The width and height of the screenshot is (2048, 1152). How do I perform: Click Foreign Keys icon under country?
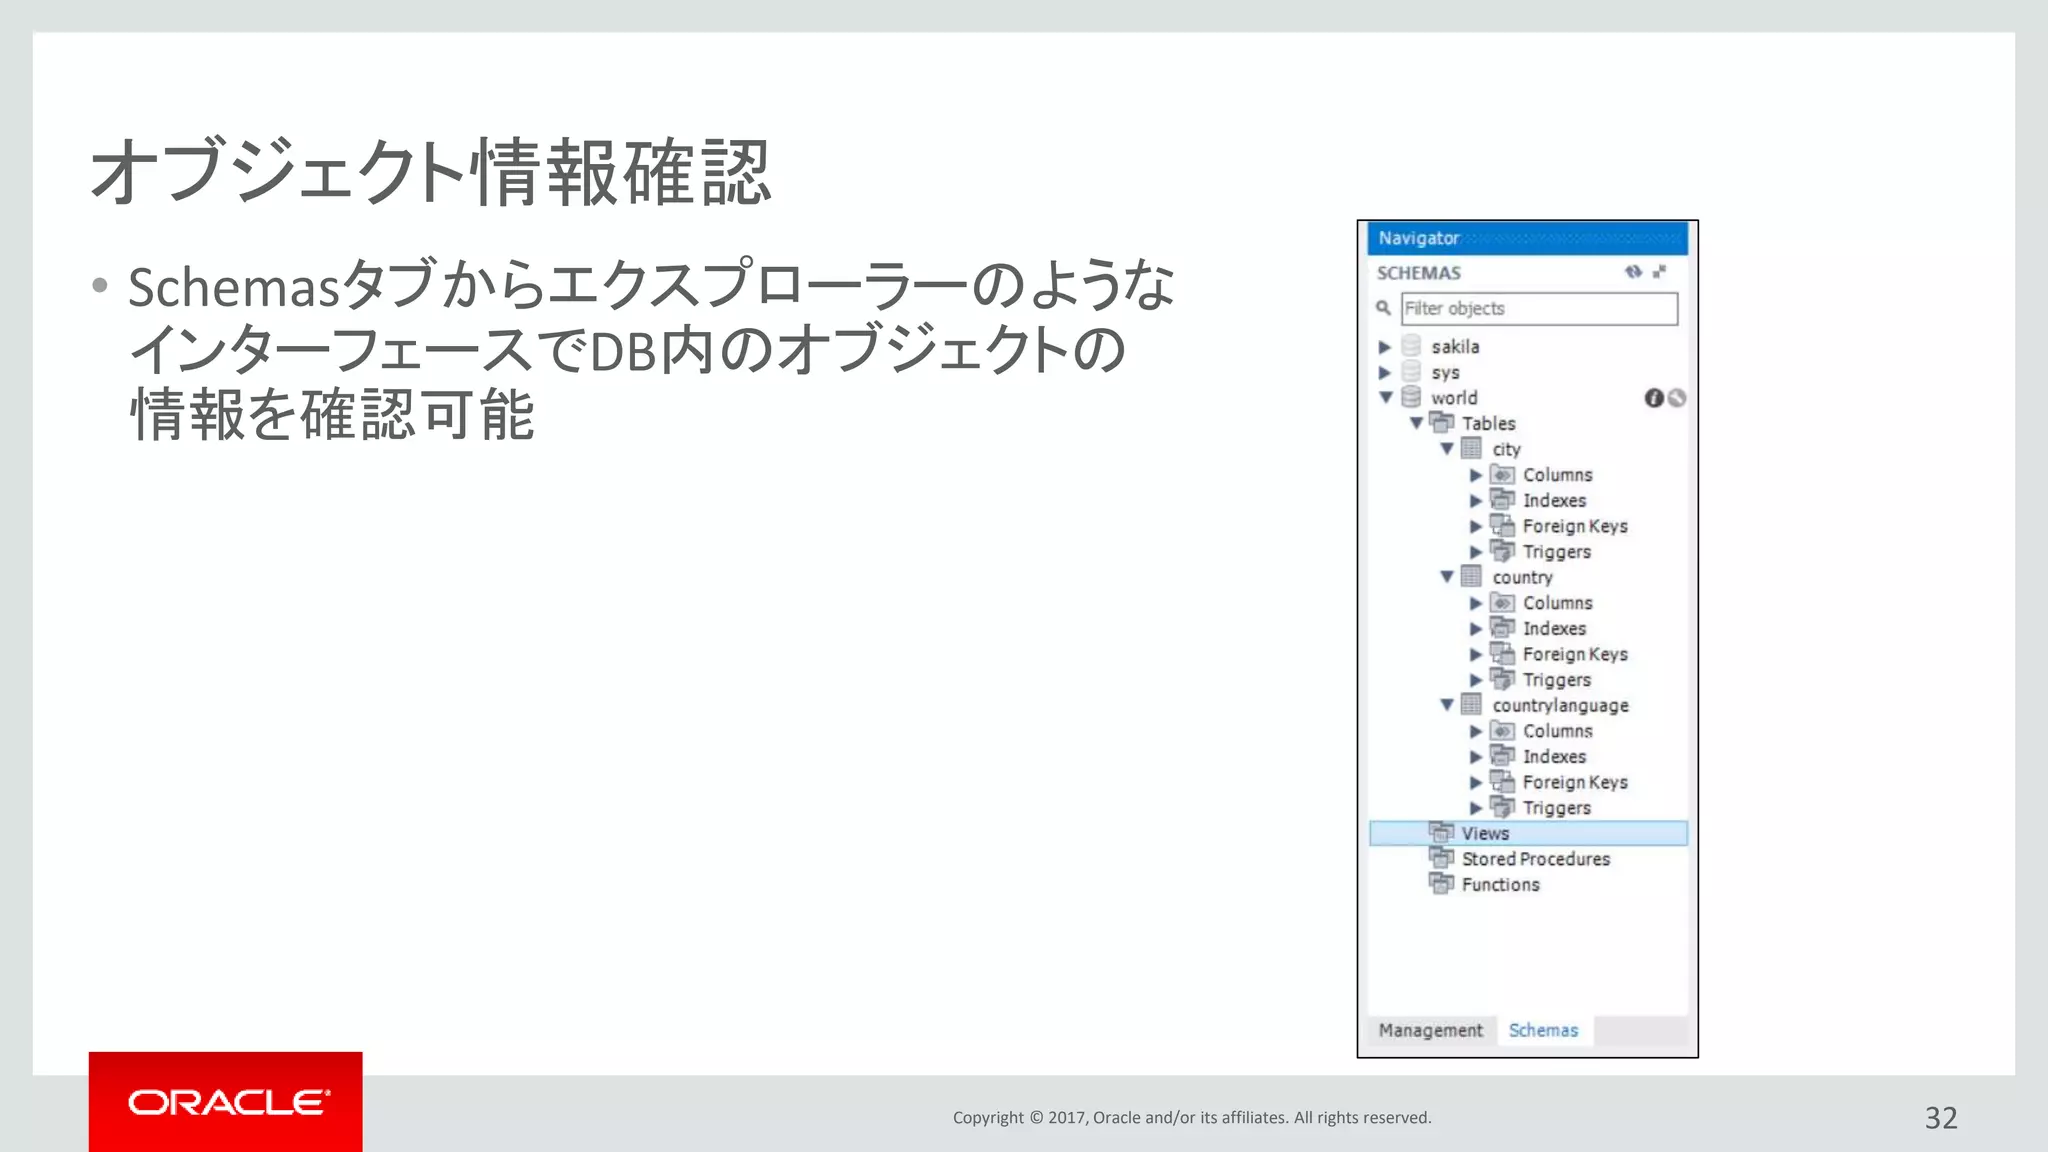click(1502, 653)
